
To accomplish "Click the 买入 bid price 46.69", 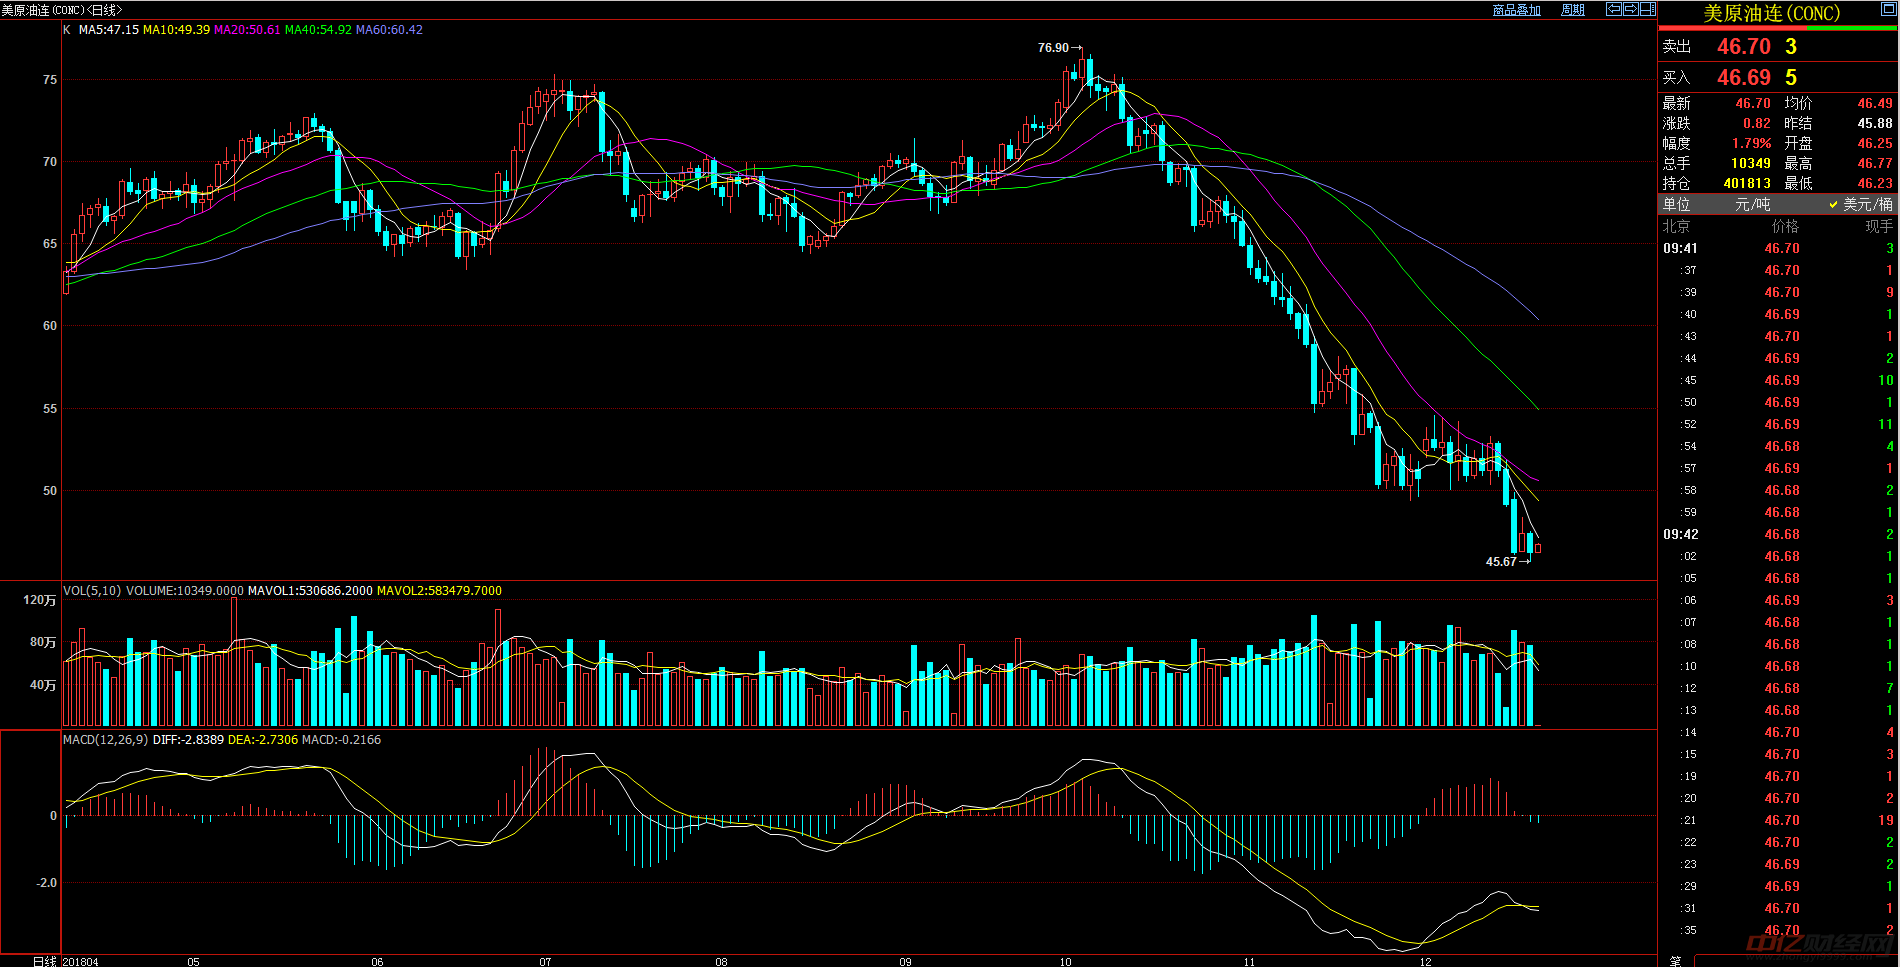I will pyautogui.click(x=1743, y=78).
